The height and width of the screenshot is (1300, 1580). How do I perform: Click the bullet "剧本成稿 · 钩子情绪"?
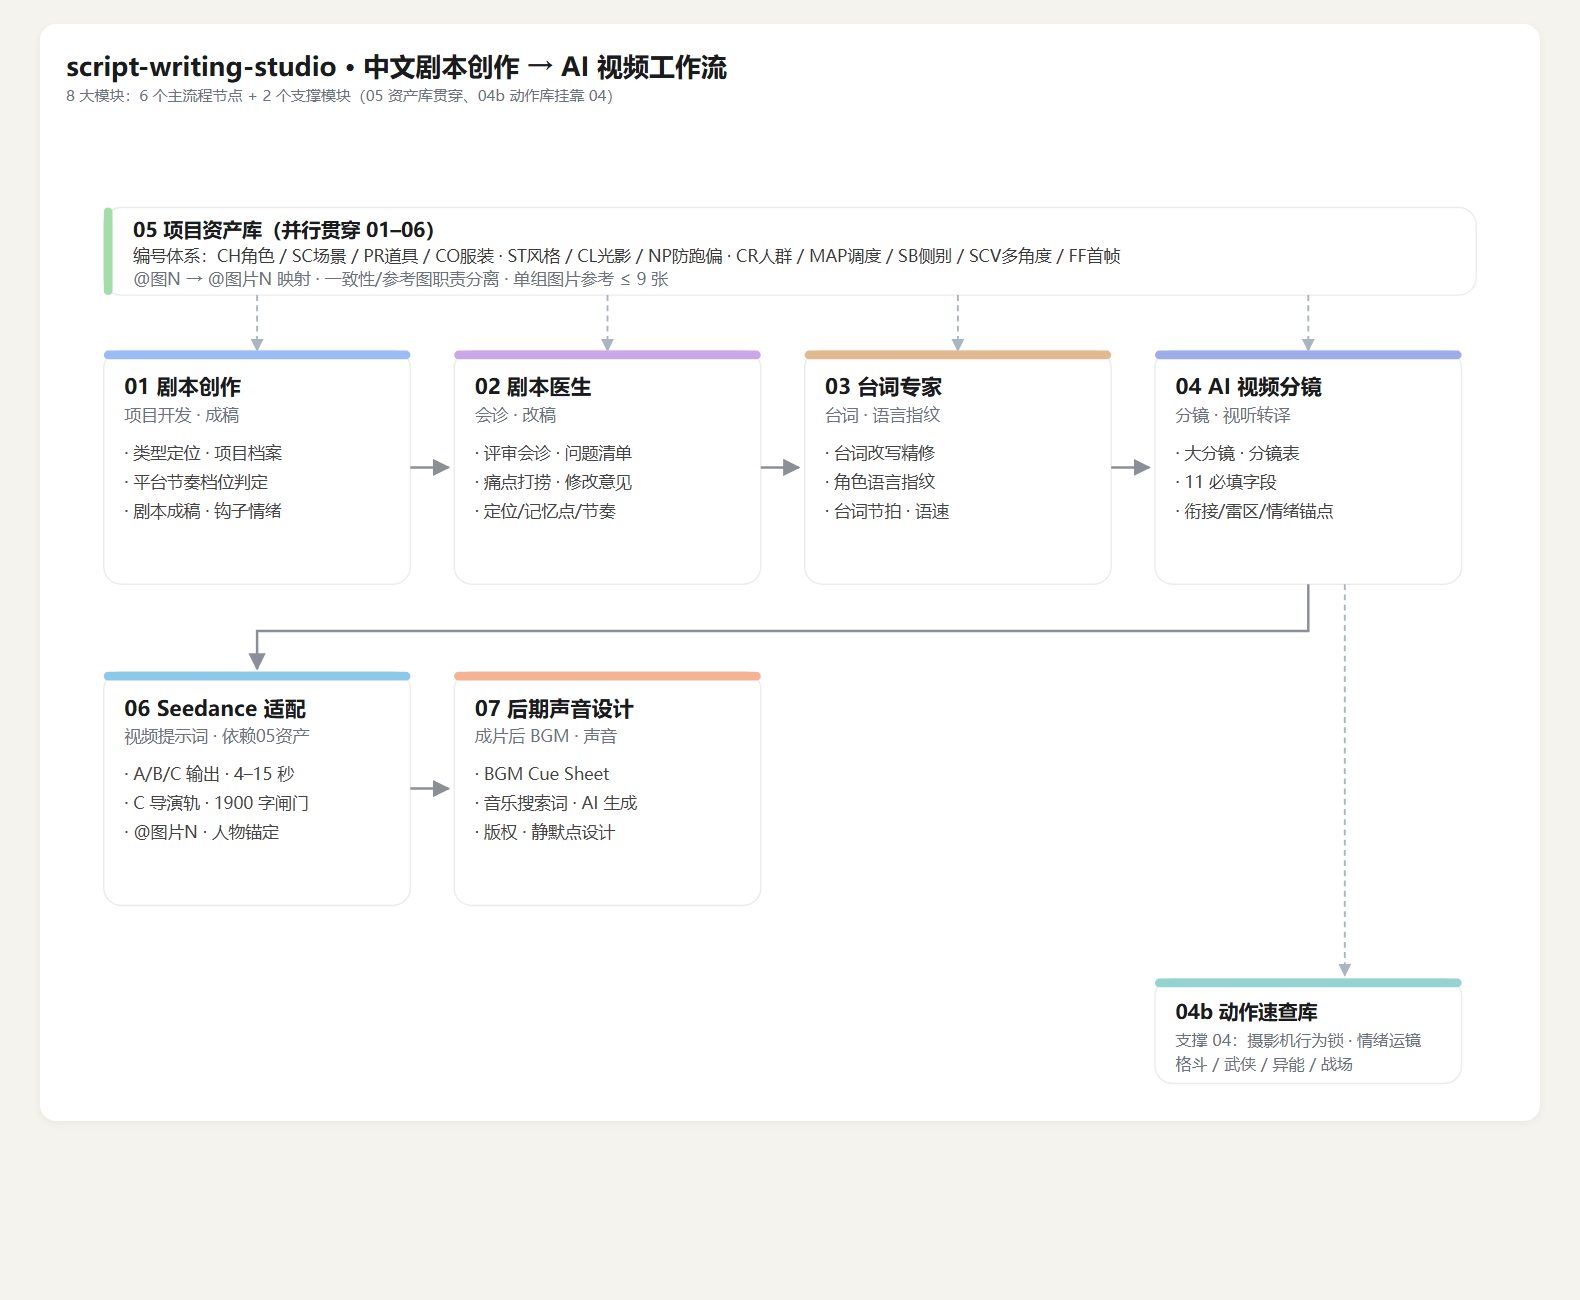tap(203, 511)
